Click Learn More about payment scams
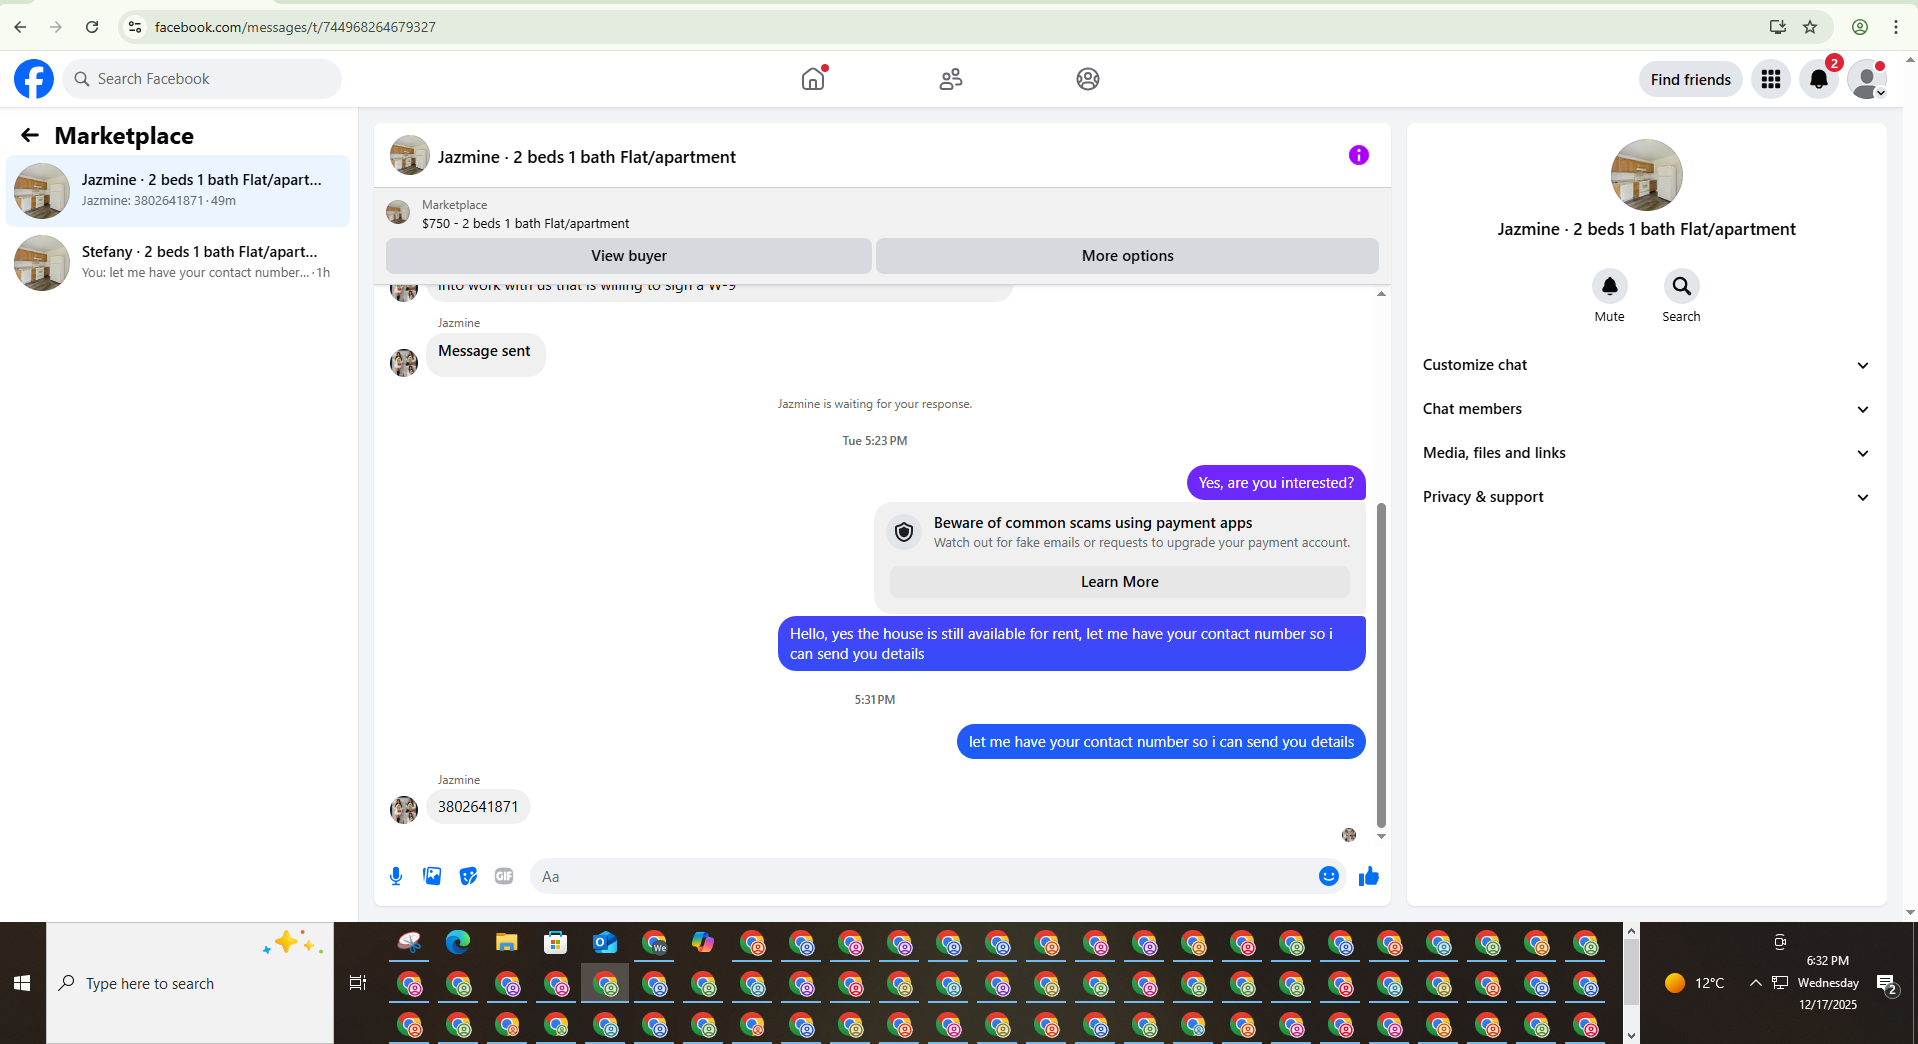 [x=1119, y=582]
